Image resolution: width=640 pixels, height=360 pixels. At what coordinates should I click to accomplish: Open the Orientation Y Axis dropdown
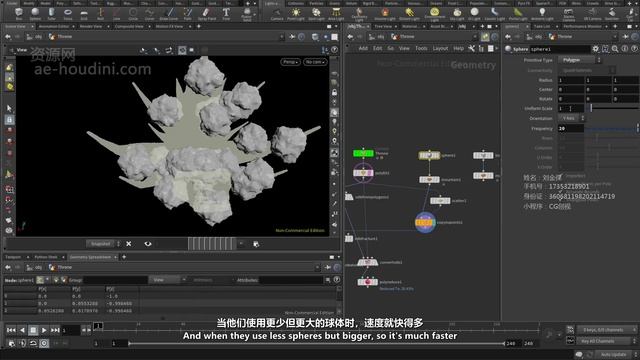click(571, 118)
